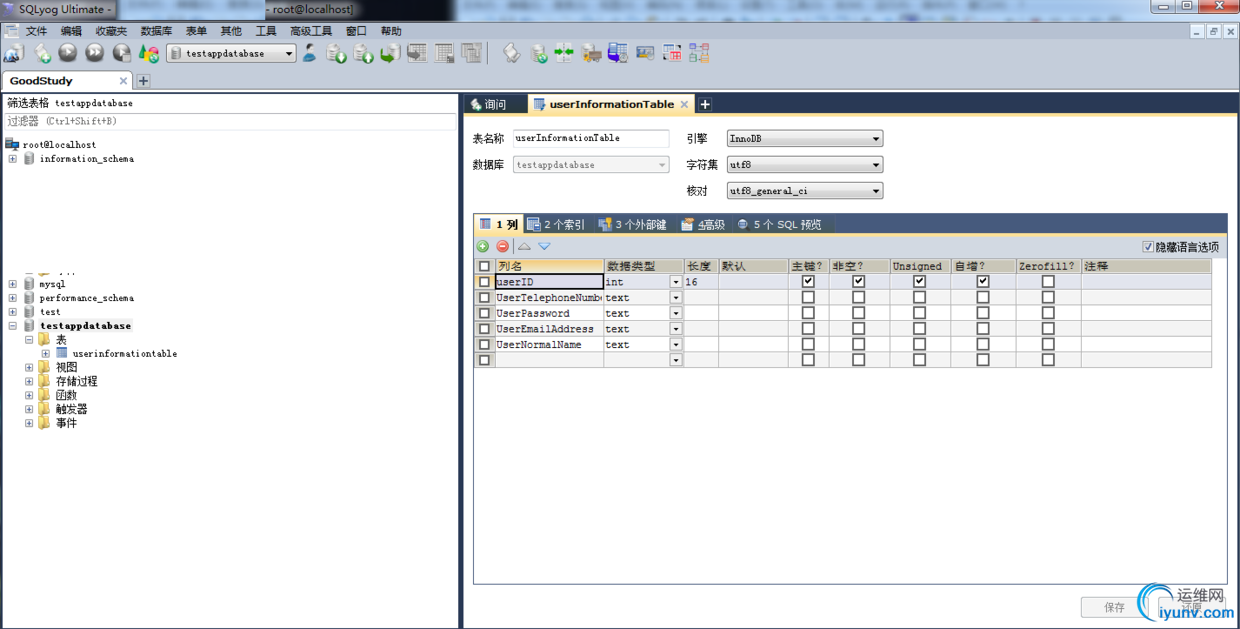The image size is (1240, 629).
Task: Close the userInformationTable tab
Action: pos(685,104)
